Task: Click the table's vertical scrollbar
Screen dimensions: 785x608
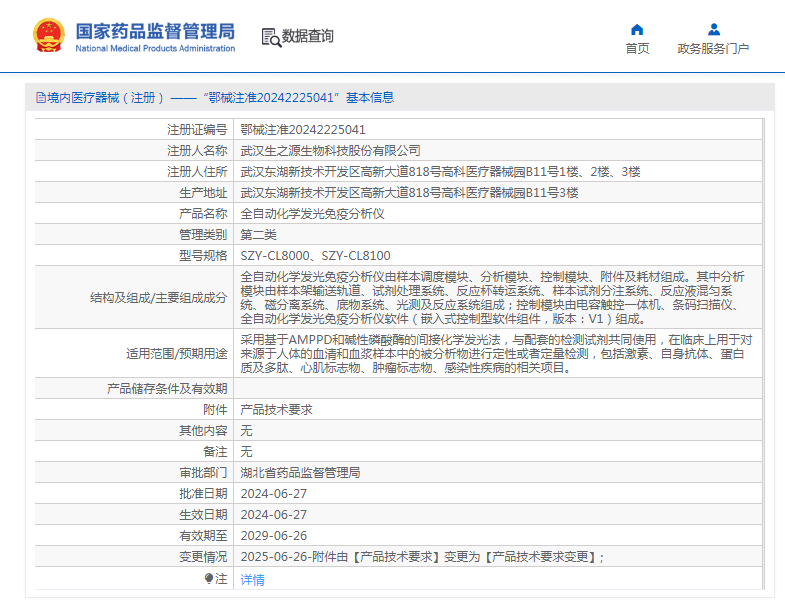Action: [763, 354]
